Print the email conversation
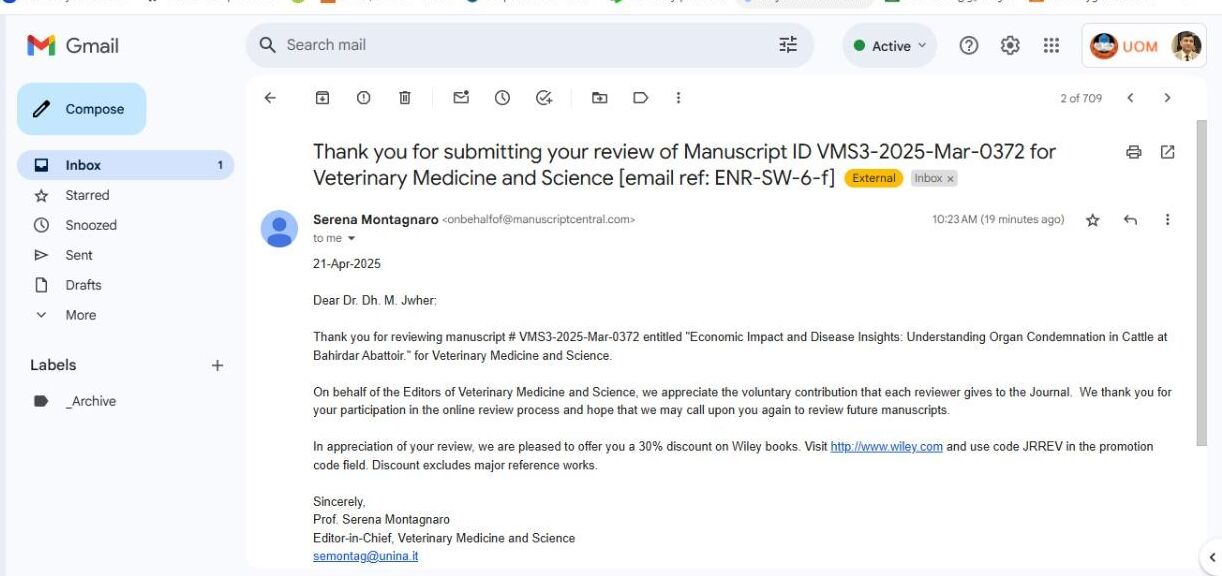Viewport: 1222px width, 576px height. pyautogui.click(x=1133, y=152)
